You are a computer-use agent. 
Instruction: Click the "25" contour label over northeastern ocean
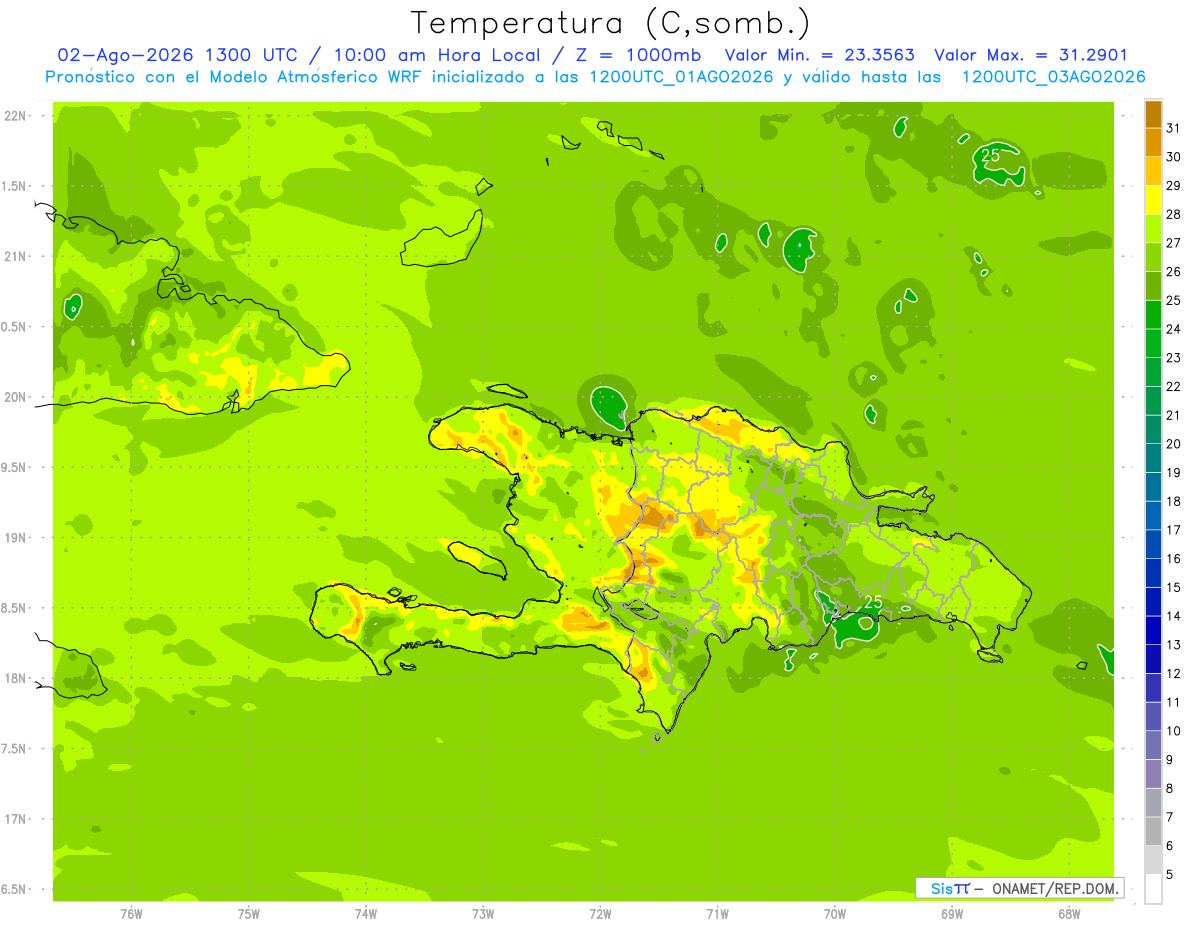tap(991, 155)
